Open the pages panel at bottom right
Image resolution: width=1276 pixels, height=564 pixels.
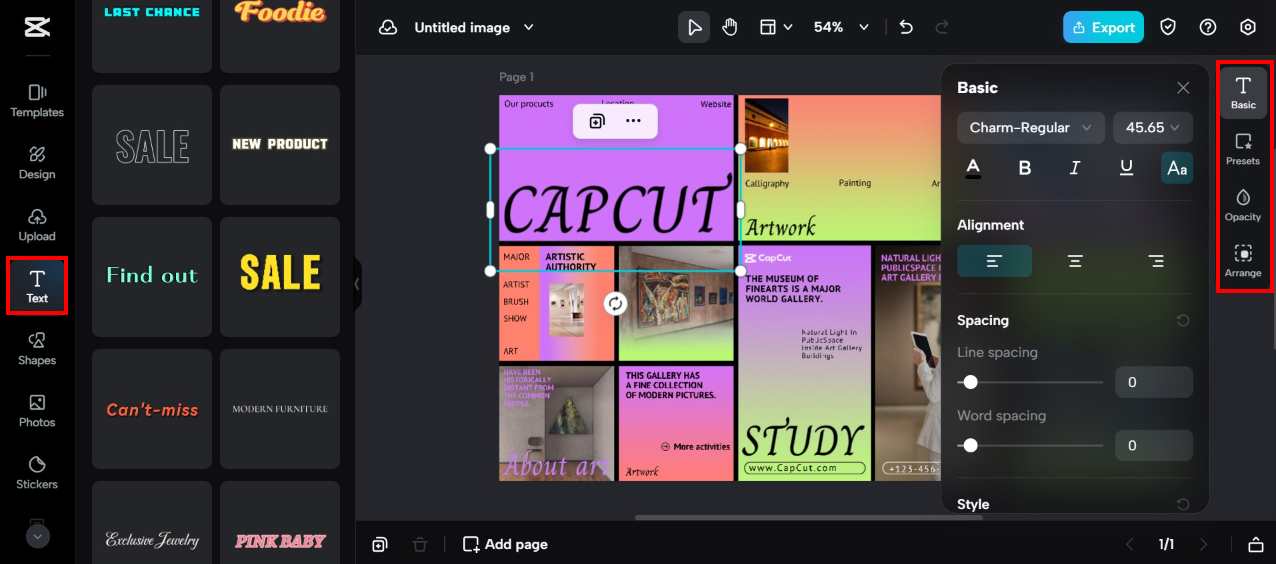[x=1256, y=544]
